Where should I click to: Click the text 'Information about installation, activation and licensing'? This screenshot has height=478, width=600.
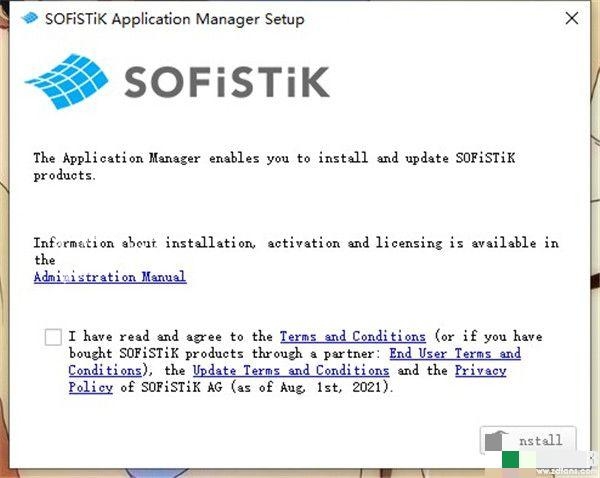(238, 243)
